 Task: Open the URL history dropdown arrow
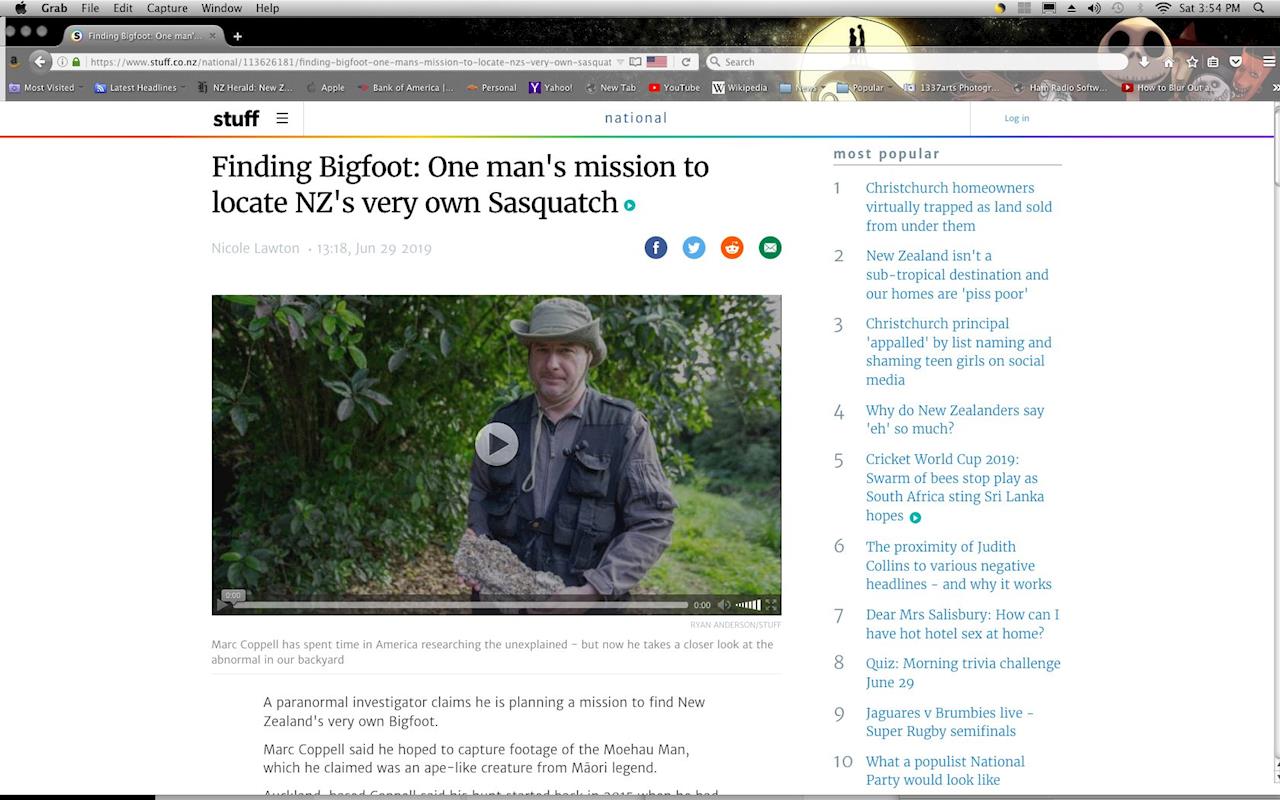[x=620, y=62]
